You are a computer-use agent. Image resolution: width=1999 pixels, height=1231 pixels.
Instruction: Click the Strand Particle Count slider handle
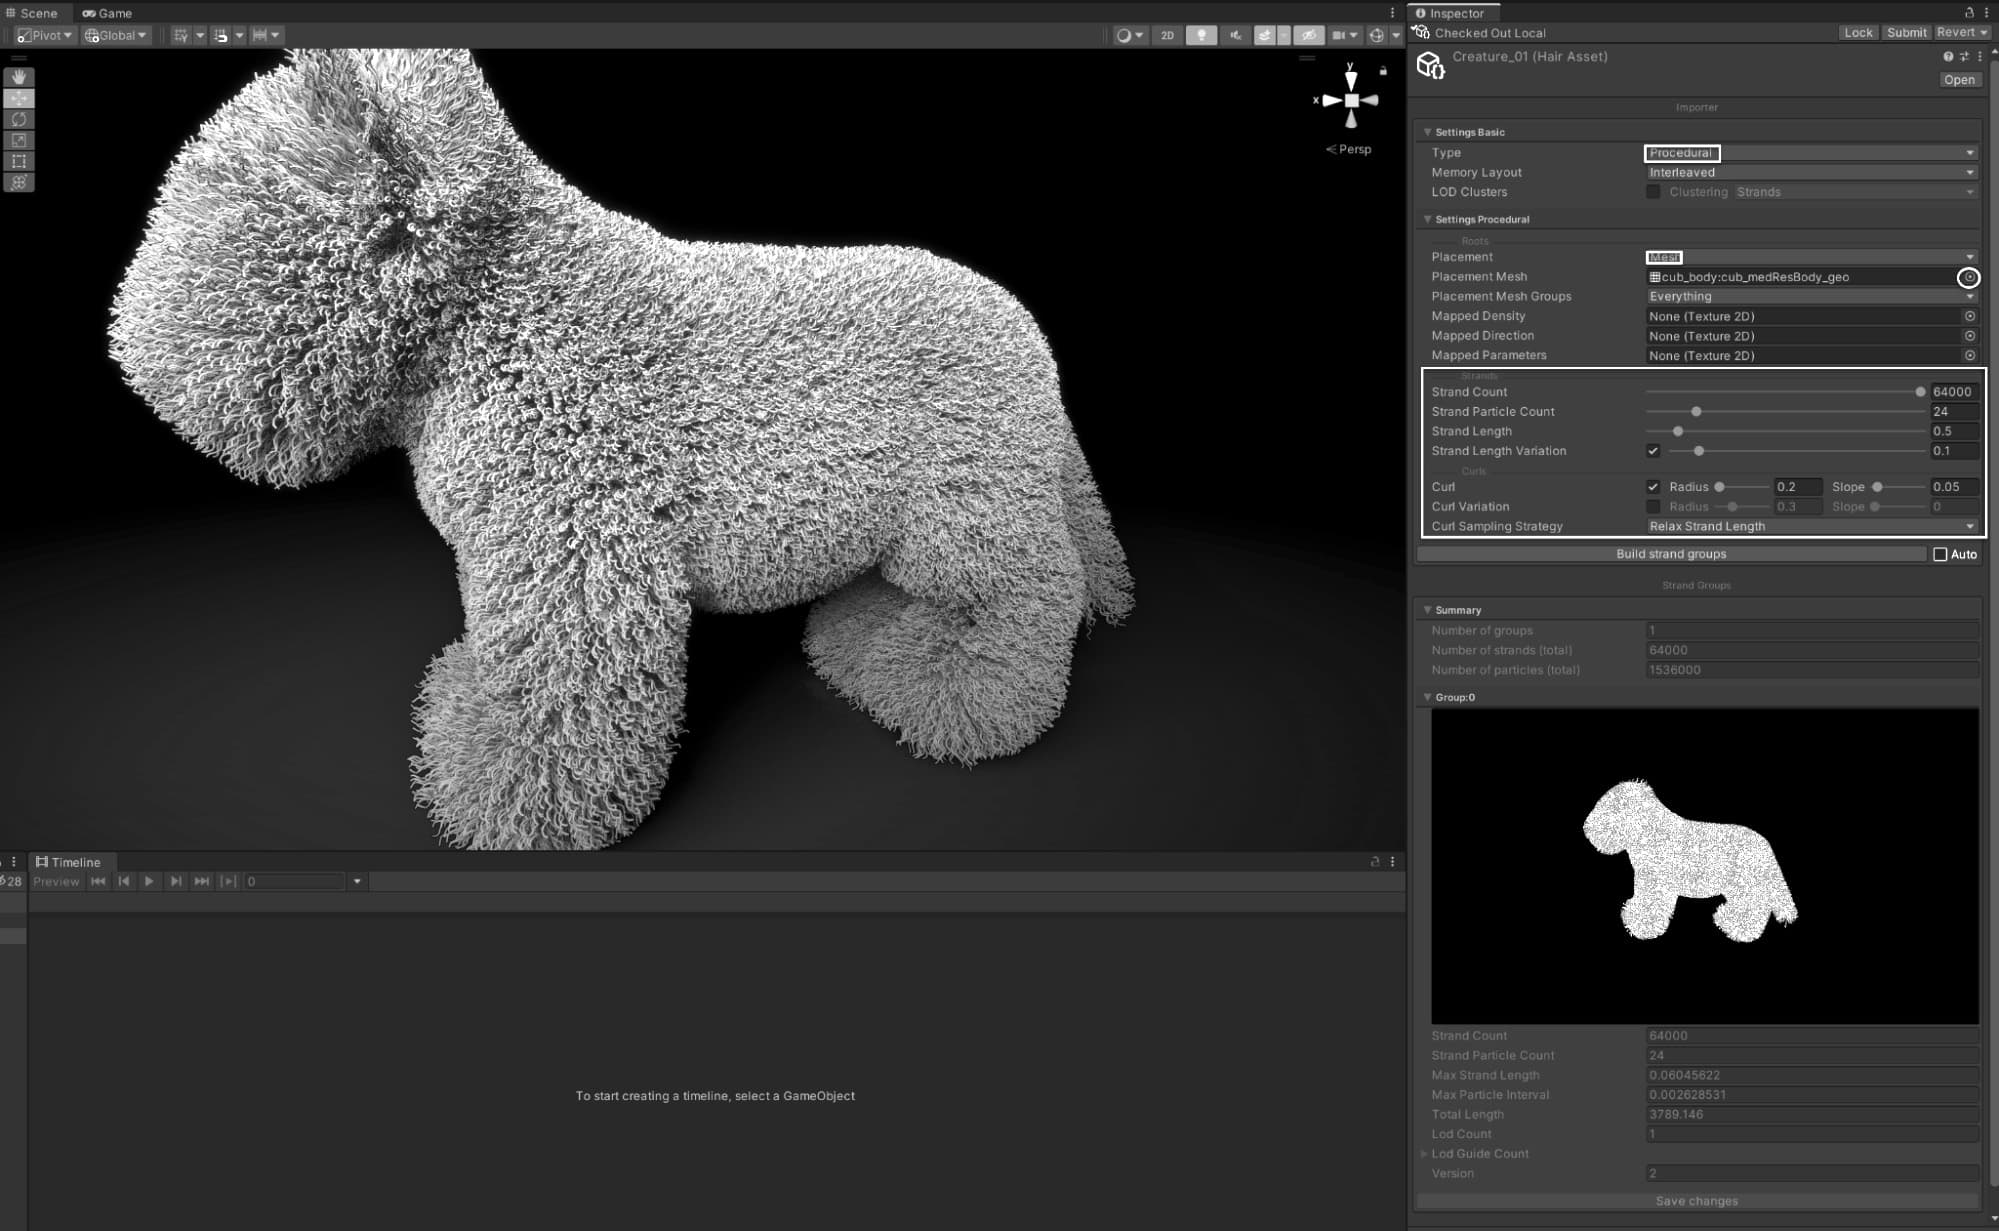click(1696, 412)
